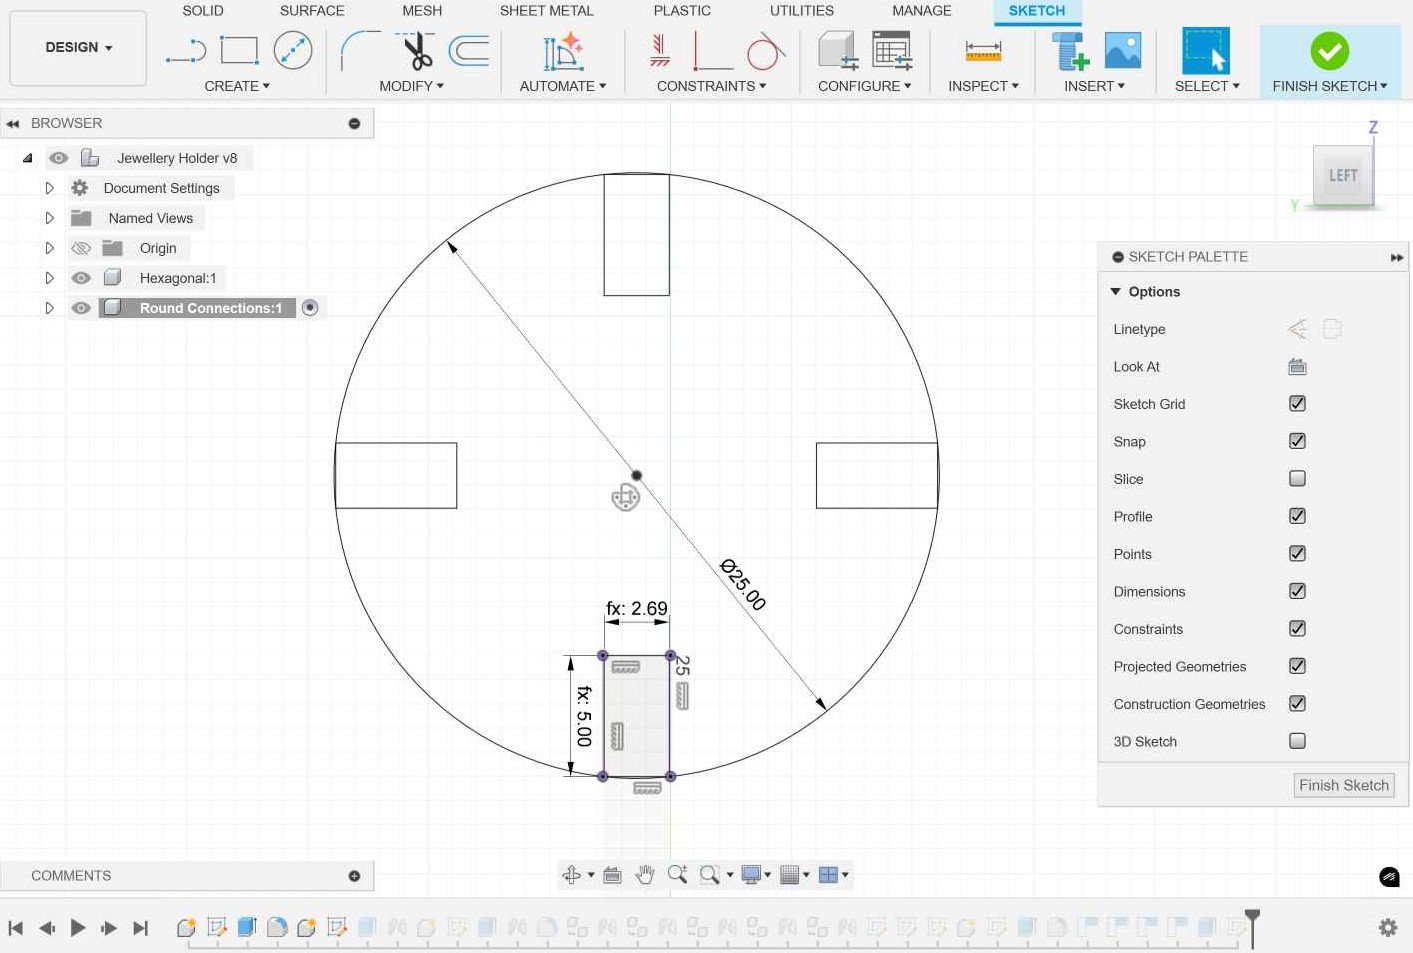Screen dimensions: 1413x953
Task: Open the INSPECT dropdown menu
Action: 983,86
